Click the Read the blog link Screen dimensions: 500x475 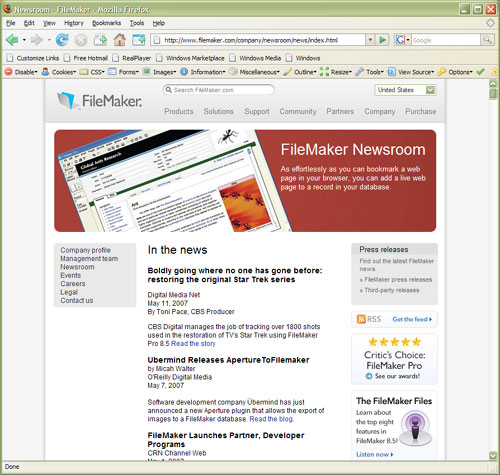tap(272, 419)
